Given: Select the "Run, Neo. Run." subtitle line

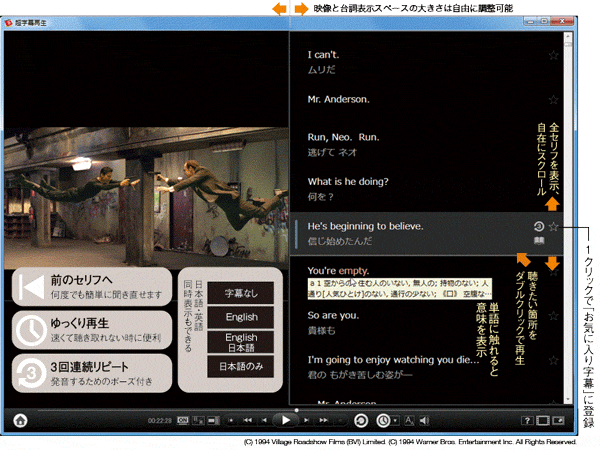Looking at the screenshot, I should tap(343, 137).
